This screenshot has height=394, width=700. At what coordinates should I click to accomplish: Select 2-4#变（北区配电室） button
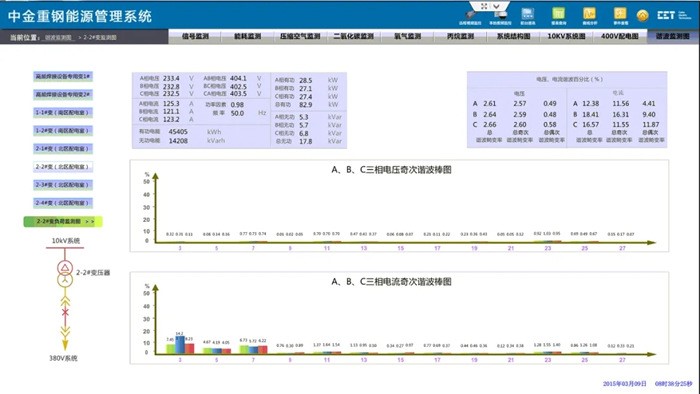tap(63, 203)
